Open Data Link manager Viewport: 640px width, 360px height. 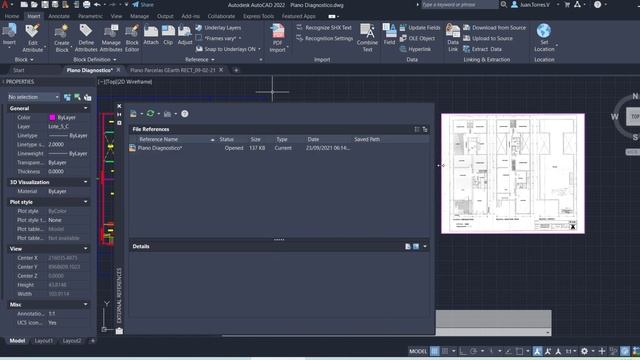click(x=453, y=38)
